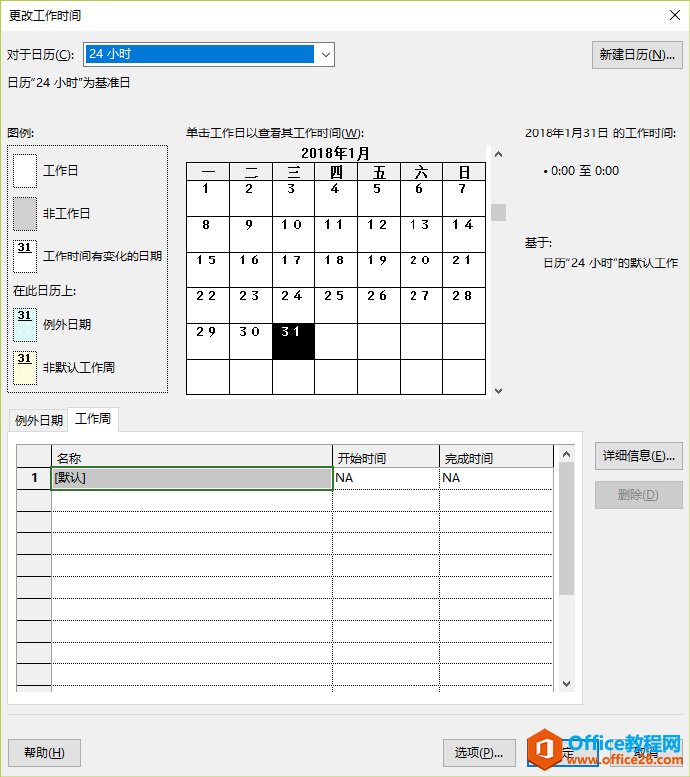Click the 开始时间 cell in row 1

(385, 479)
